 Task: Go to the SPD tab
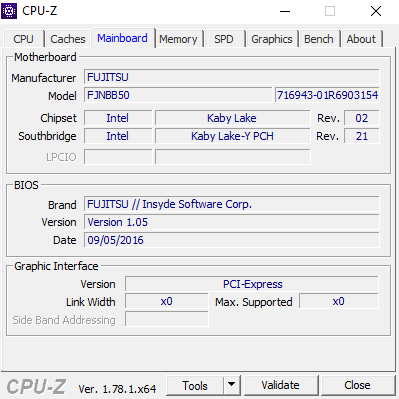pyautogui.click(x=224, y=39)
